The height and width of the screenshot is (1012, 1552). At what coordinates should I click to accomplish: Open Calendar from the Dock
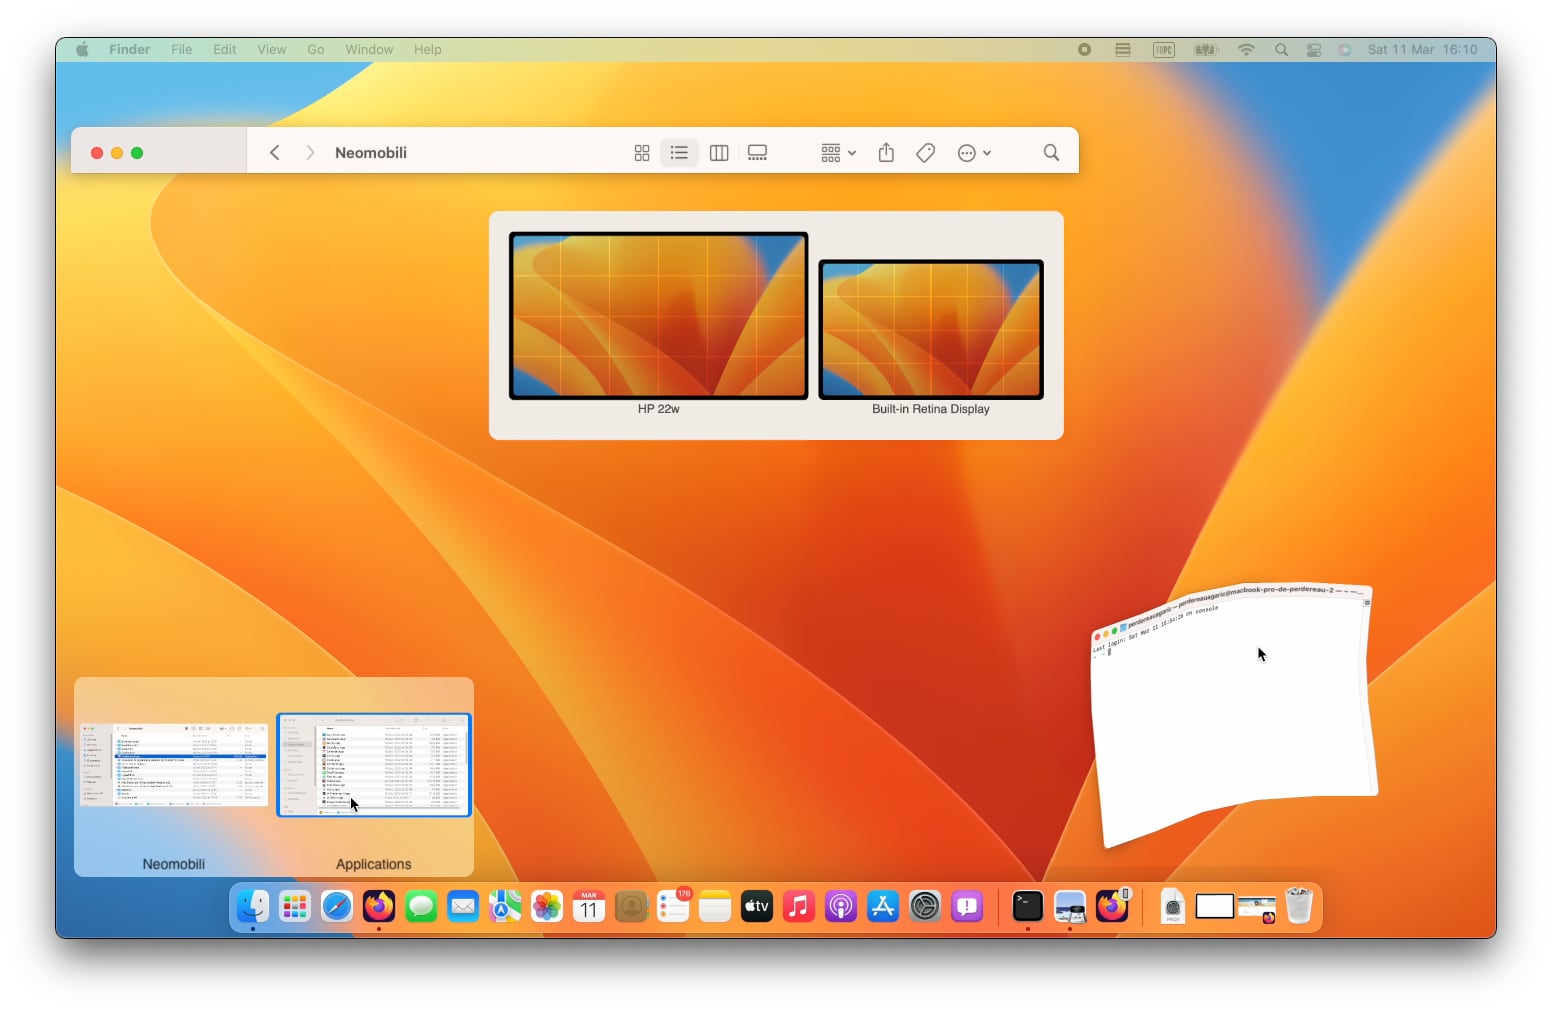[589, 907]
